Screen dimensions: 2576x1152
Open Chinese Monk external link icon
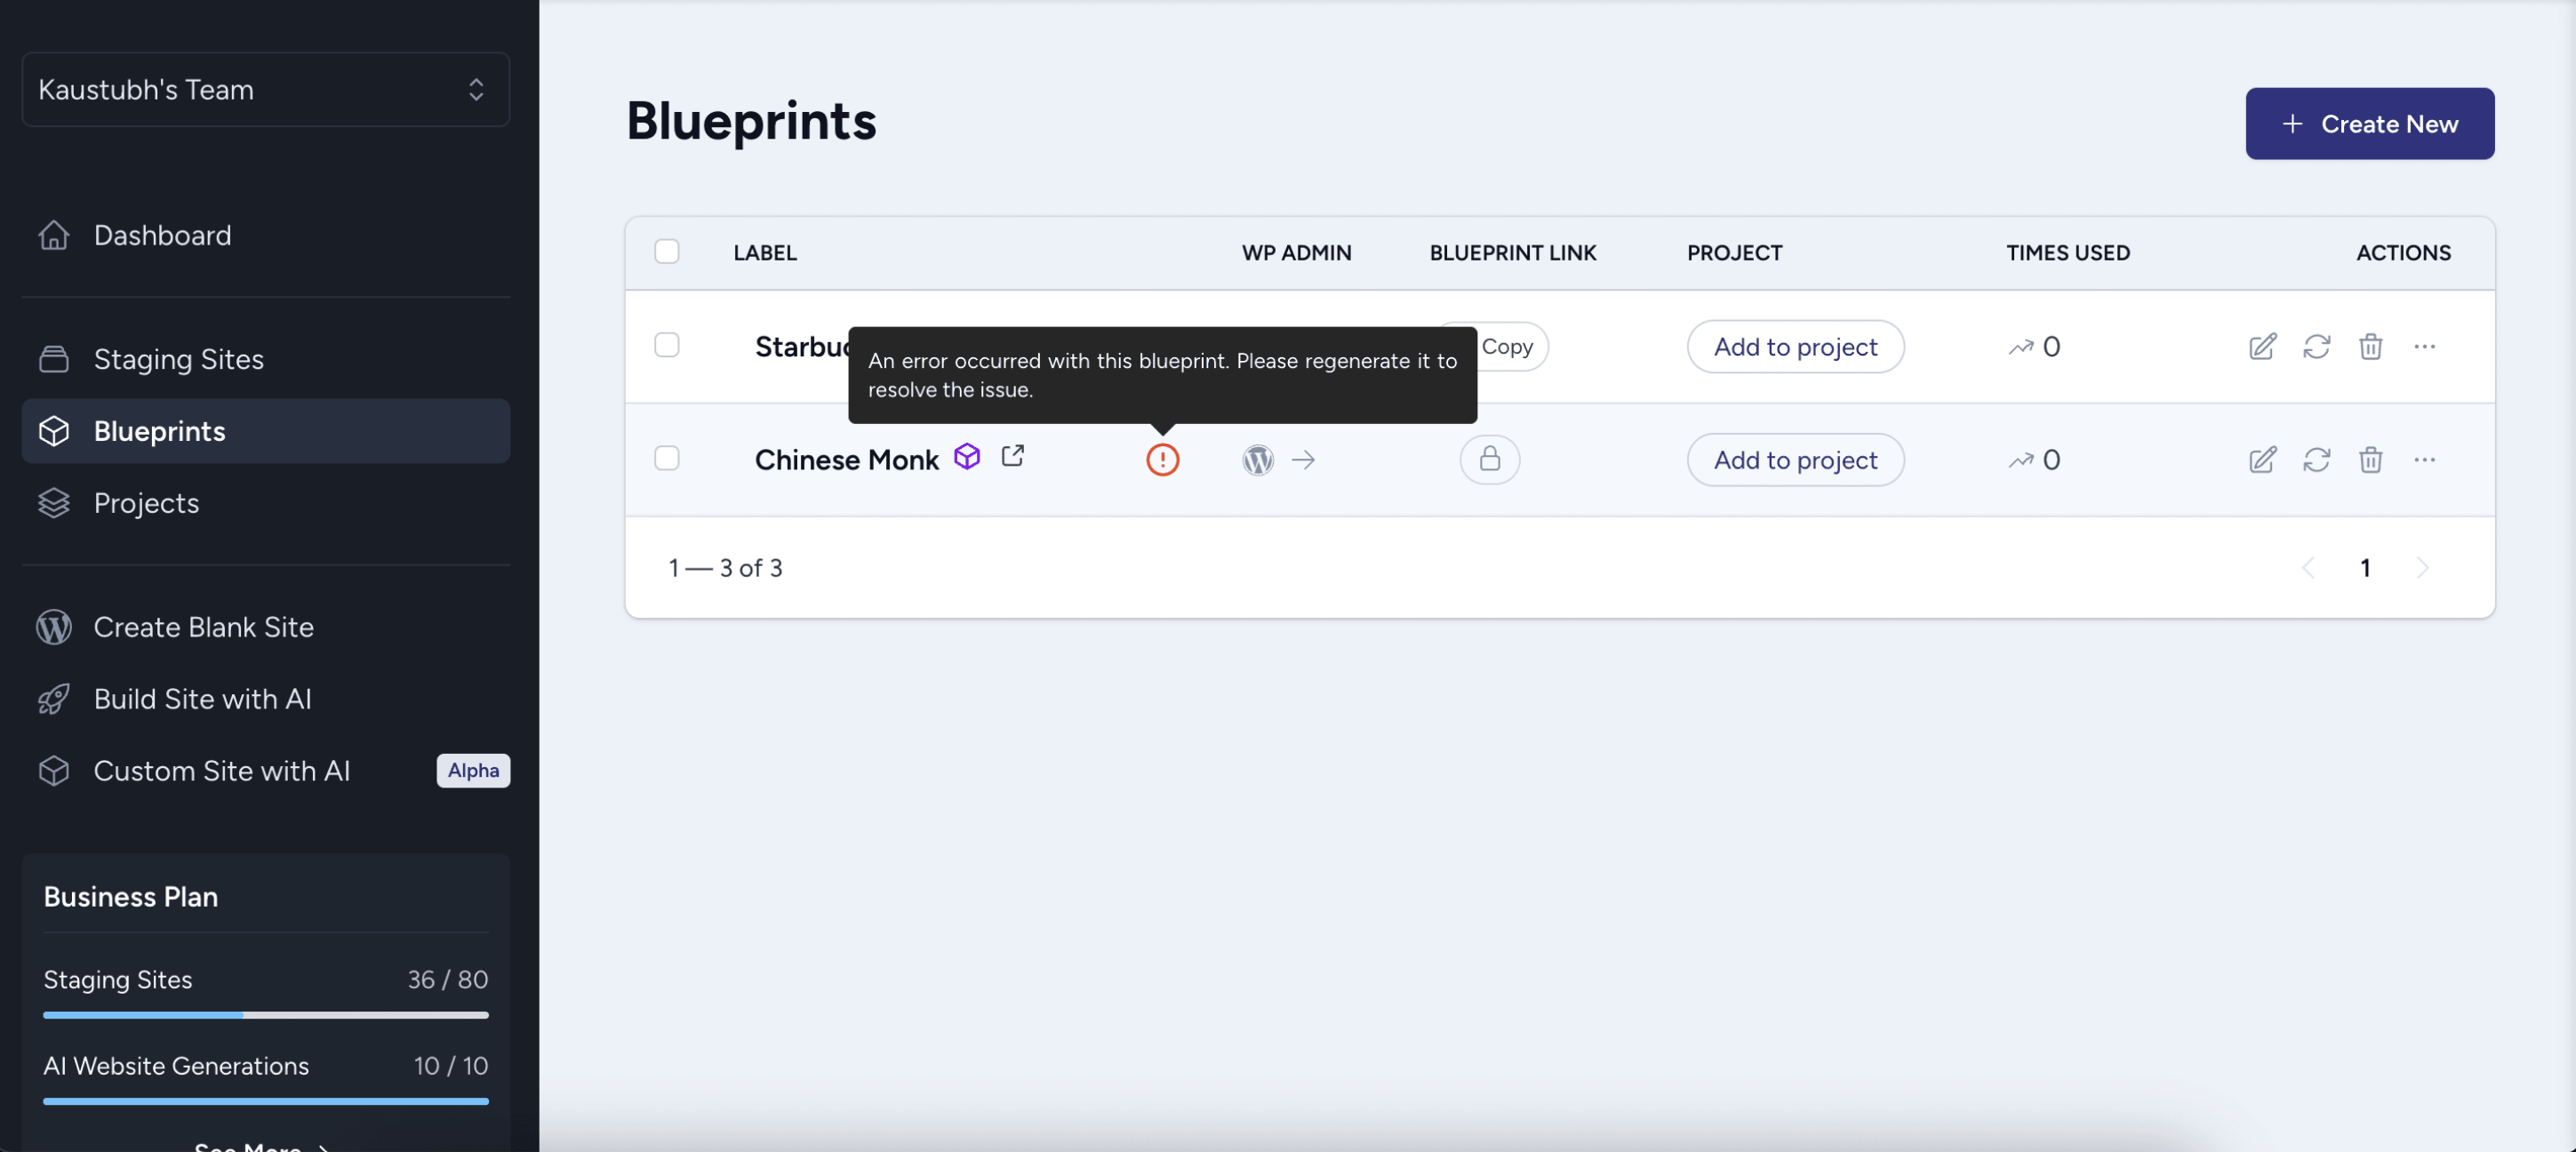(x=1012, y=456)
